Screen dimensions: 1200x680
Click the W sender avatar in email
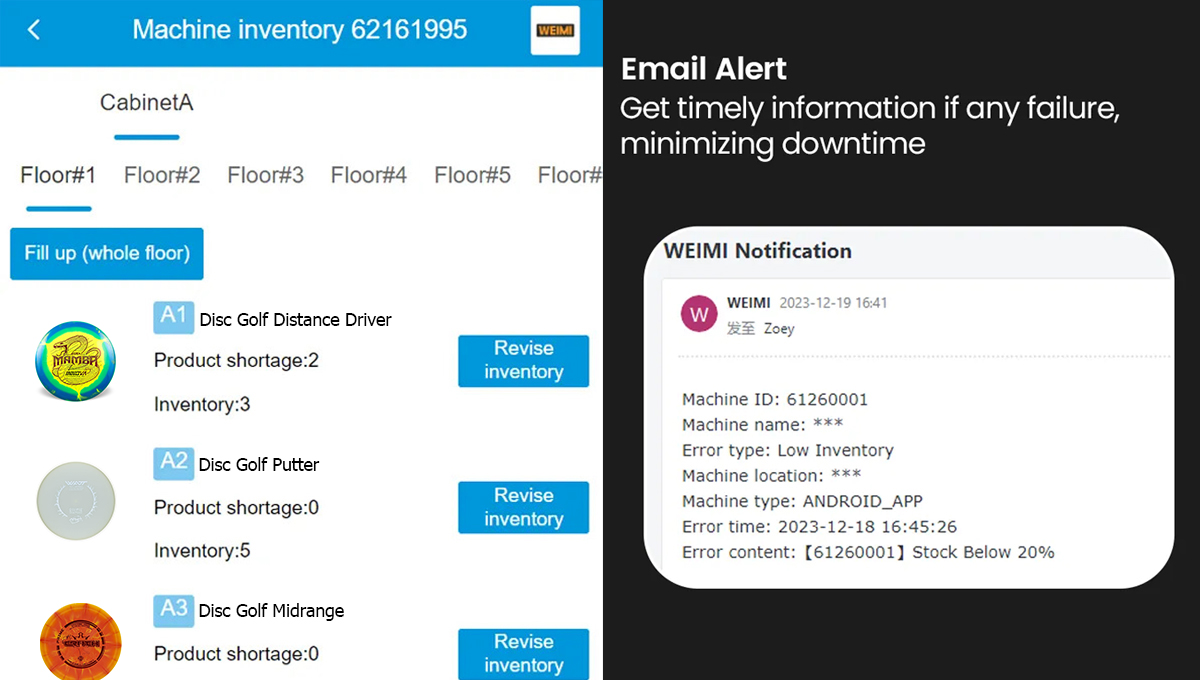699,313
